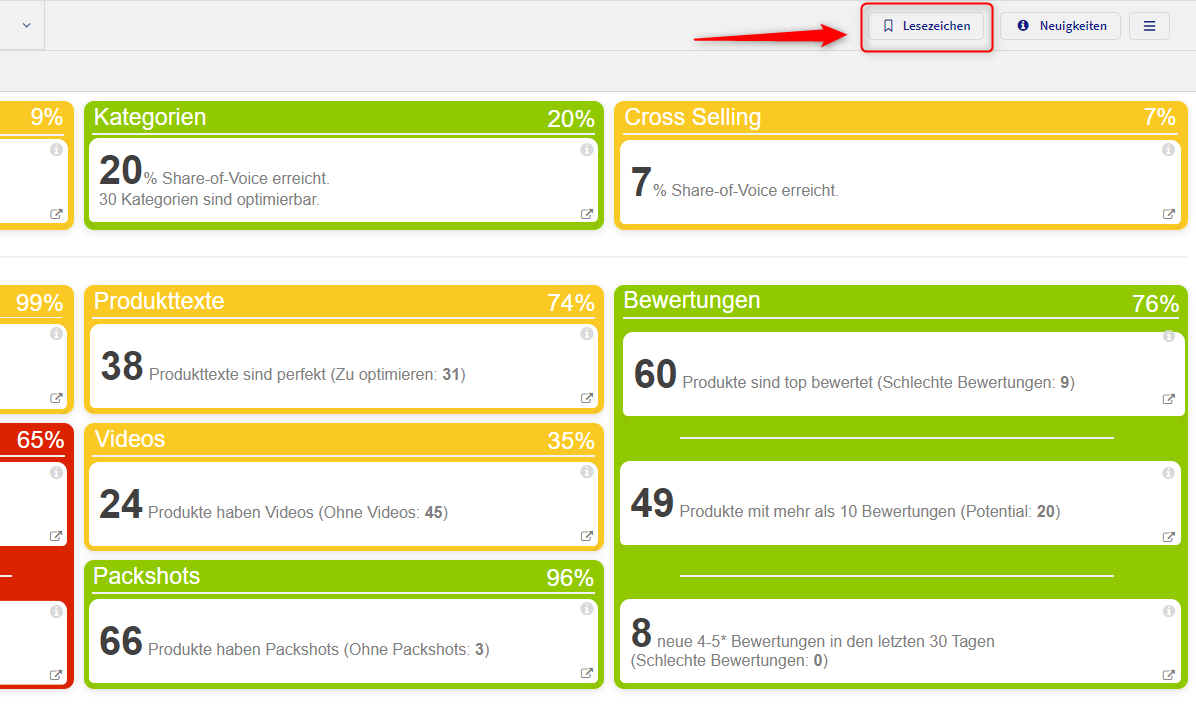Open external link for products with 10+ Bewertungen
This screenshot has height=710, width=1196.
[x=1168, y=537]
